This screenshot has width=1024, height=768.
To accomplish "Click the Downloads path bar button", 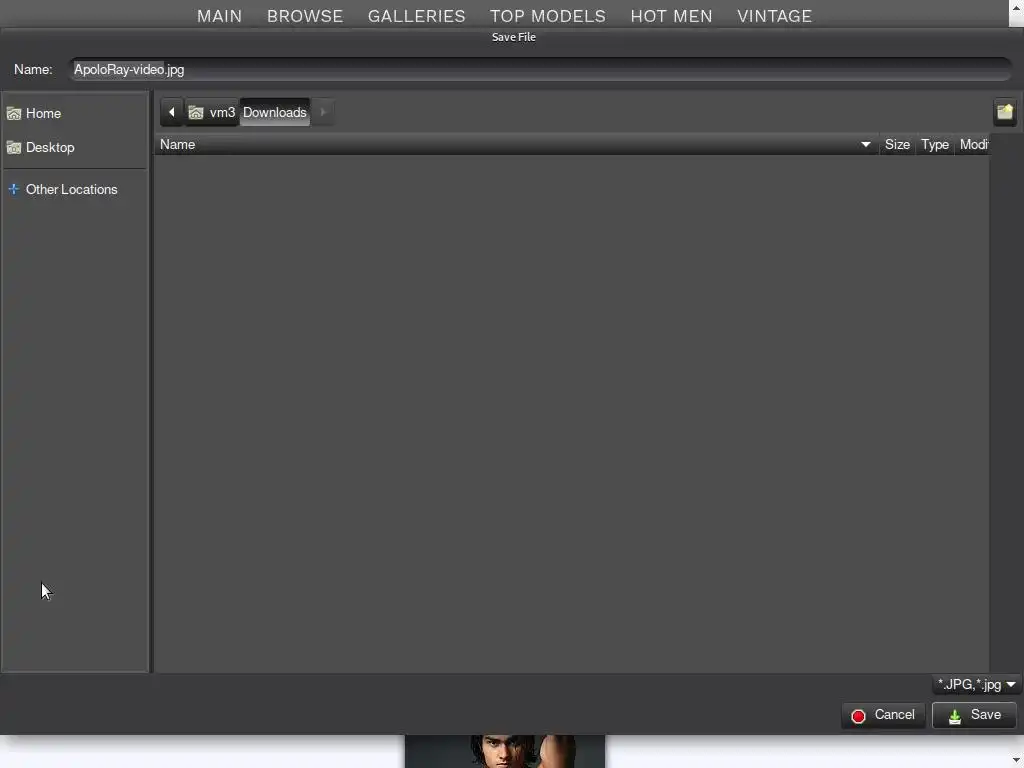I will [x=275, y=112].
